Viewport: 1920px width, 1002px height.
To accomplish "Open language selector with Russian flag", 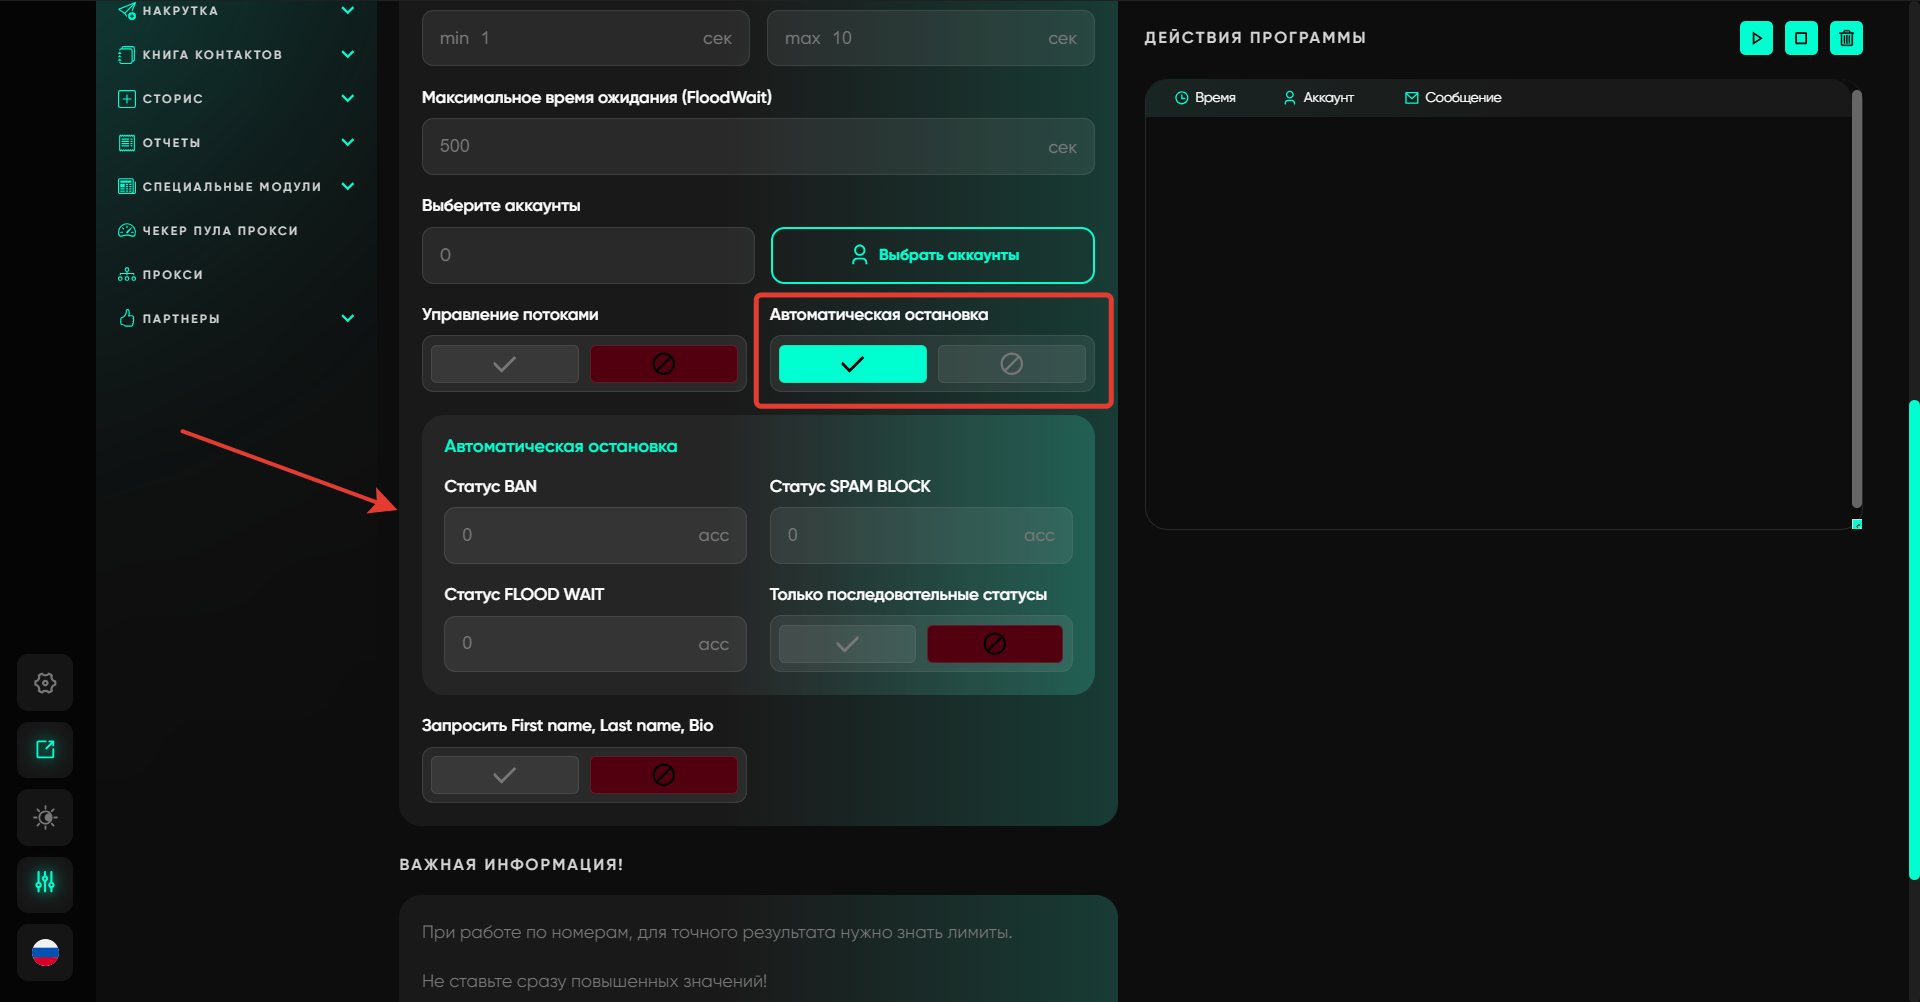I will (45, 952).
